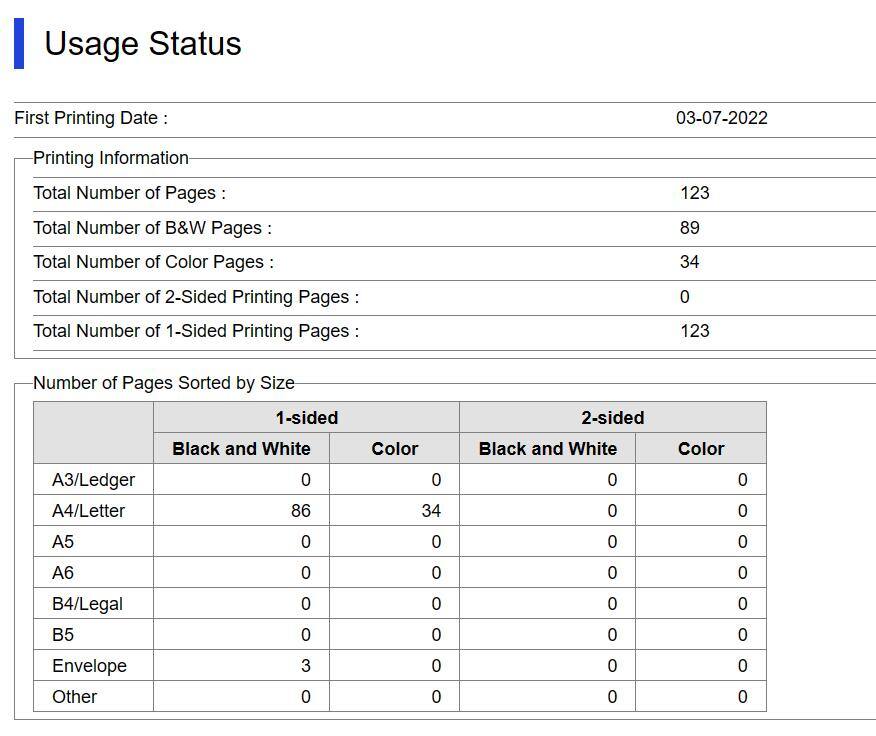The width and height of the screenshot is (876, 736).
Task: Select the Envelope count cell showing 3
Action: (305, 666)
